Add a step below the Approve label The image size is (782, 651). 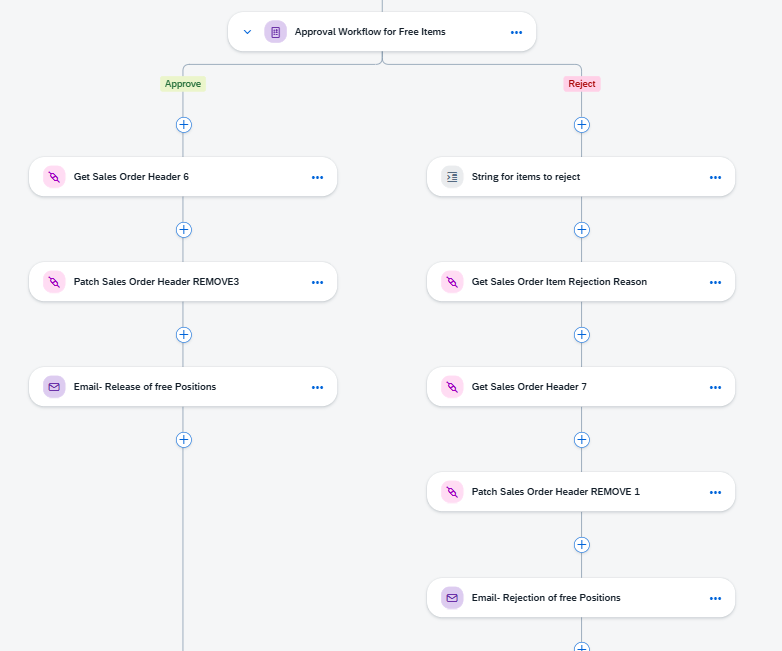pos(184,125)
